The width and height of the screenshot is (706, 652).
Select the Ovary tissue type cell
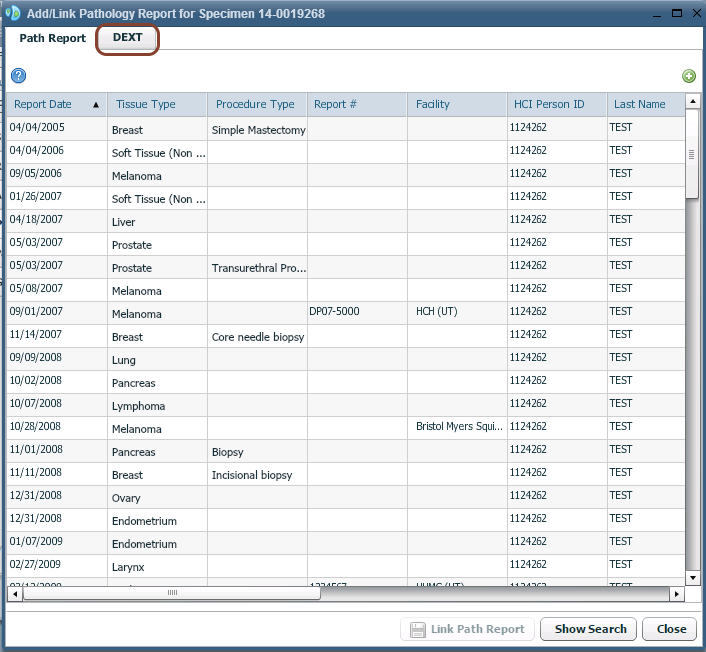click(x=157, y=497)
